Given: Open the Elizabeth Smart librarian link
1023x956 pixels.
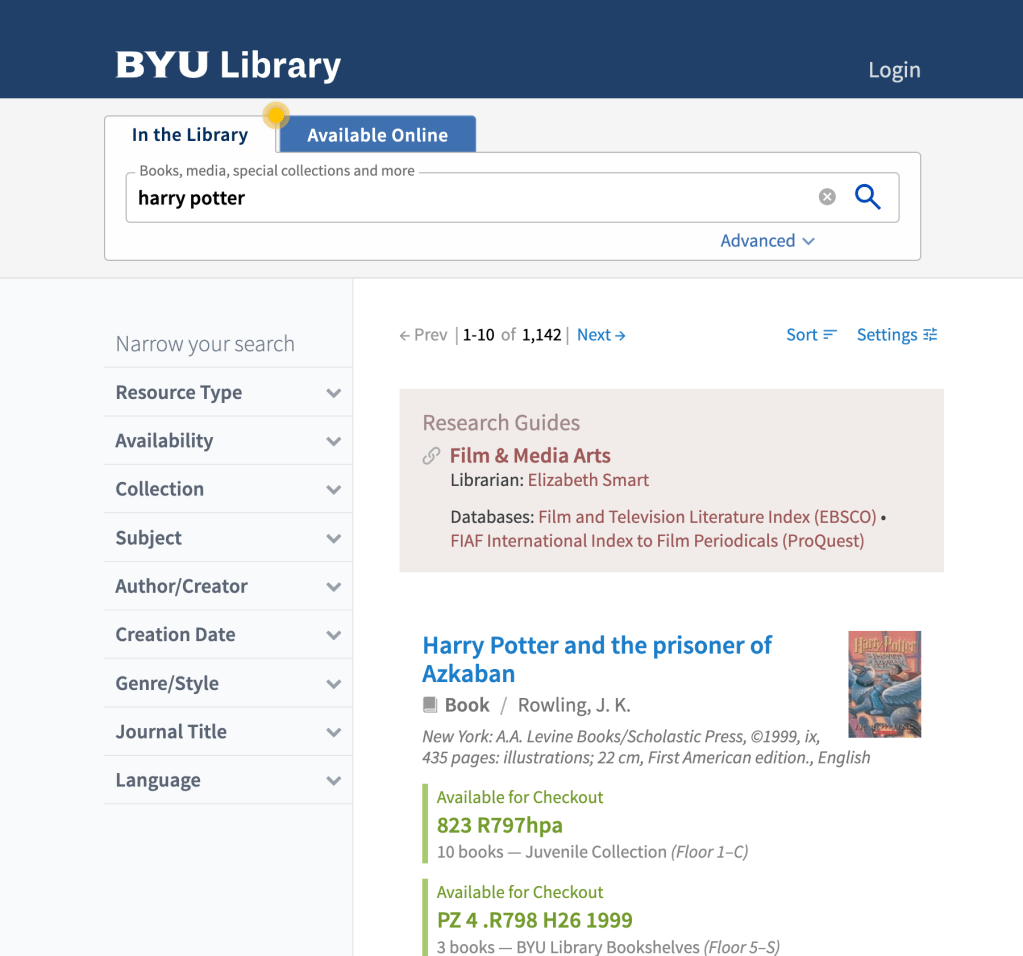Looking at the screenshot, I should pyautogui.click(x=588, y=480).
